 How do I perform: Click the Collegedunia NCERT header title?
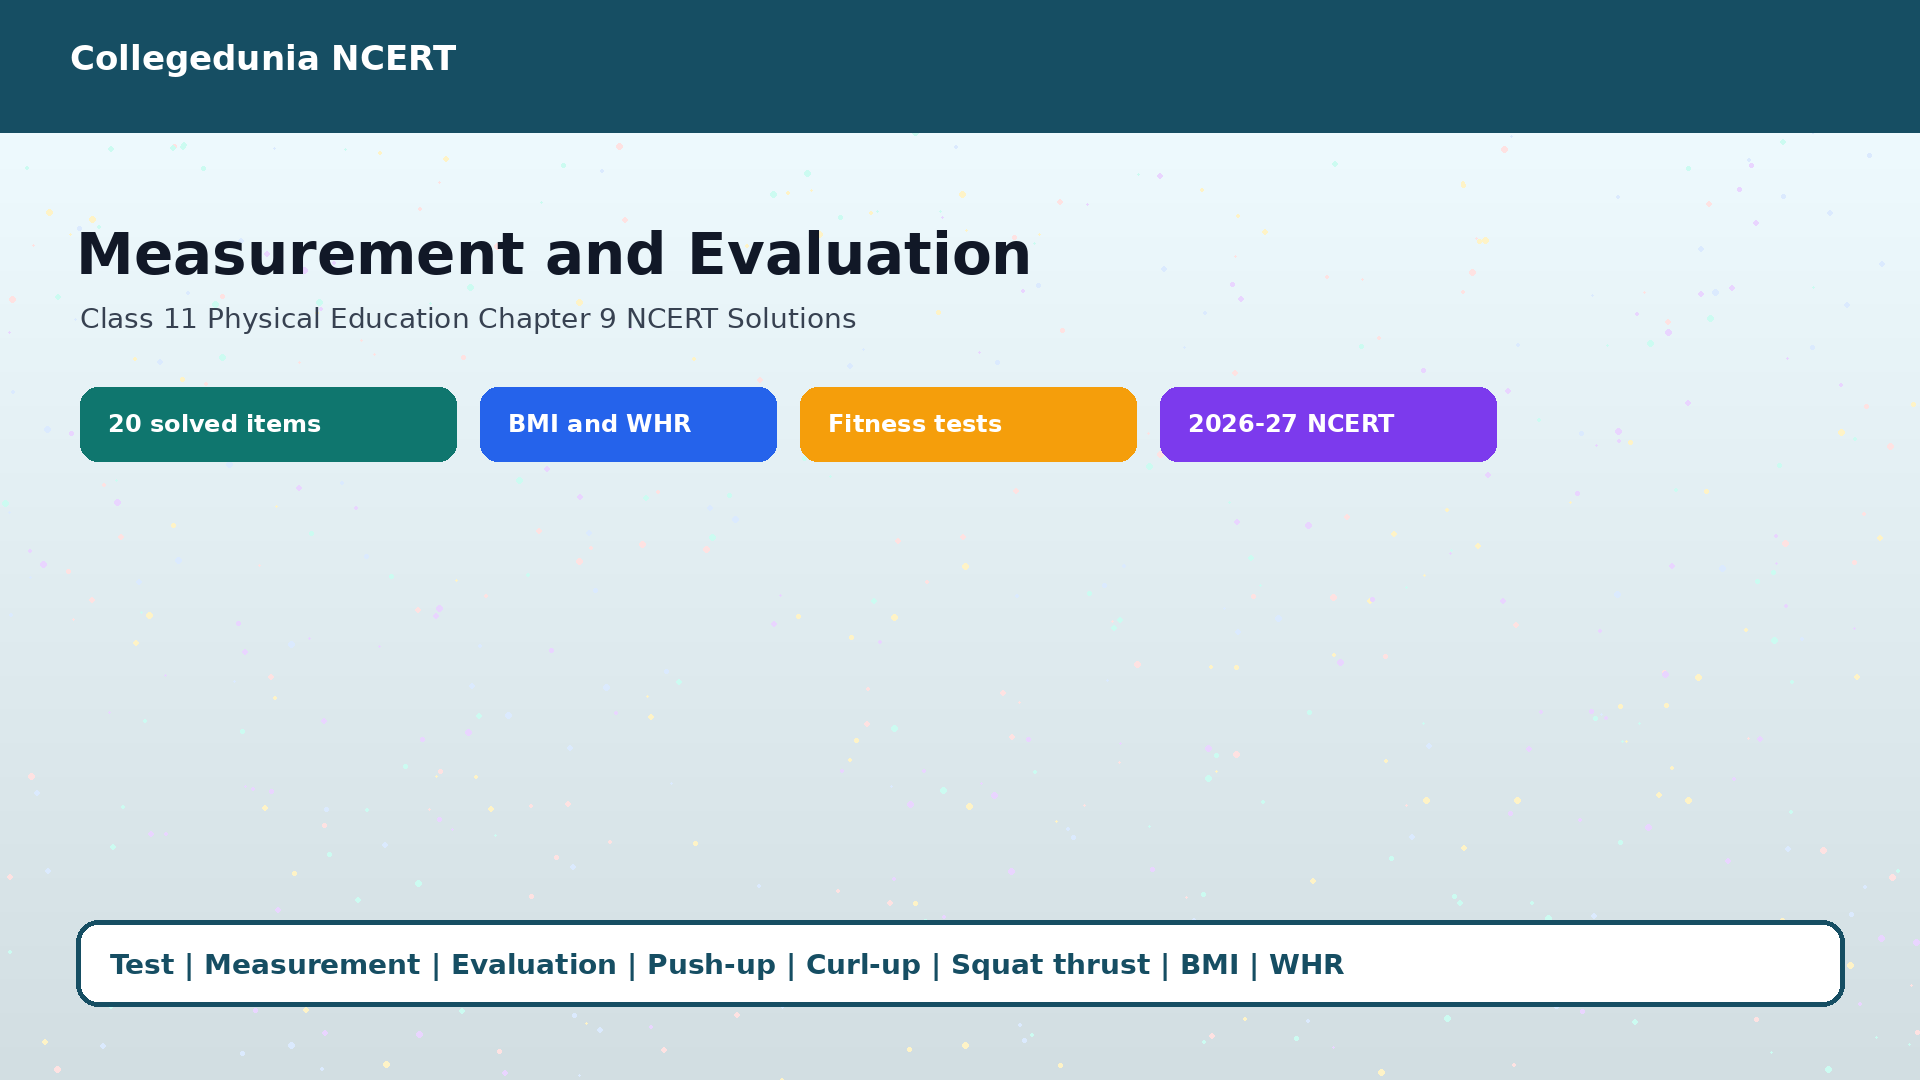pos(263,58)
